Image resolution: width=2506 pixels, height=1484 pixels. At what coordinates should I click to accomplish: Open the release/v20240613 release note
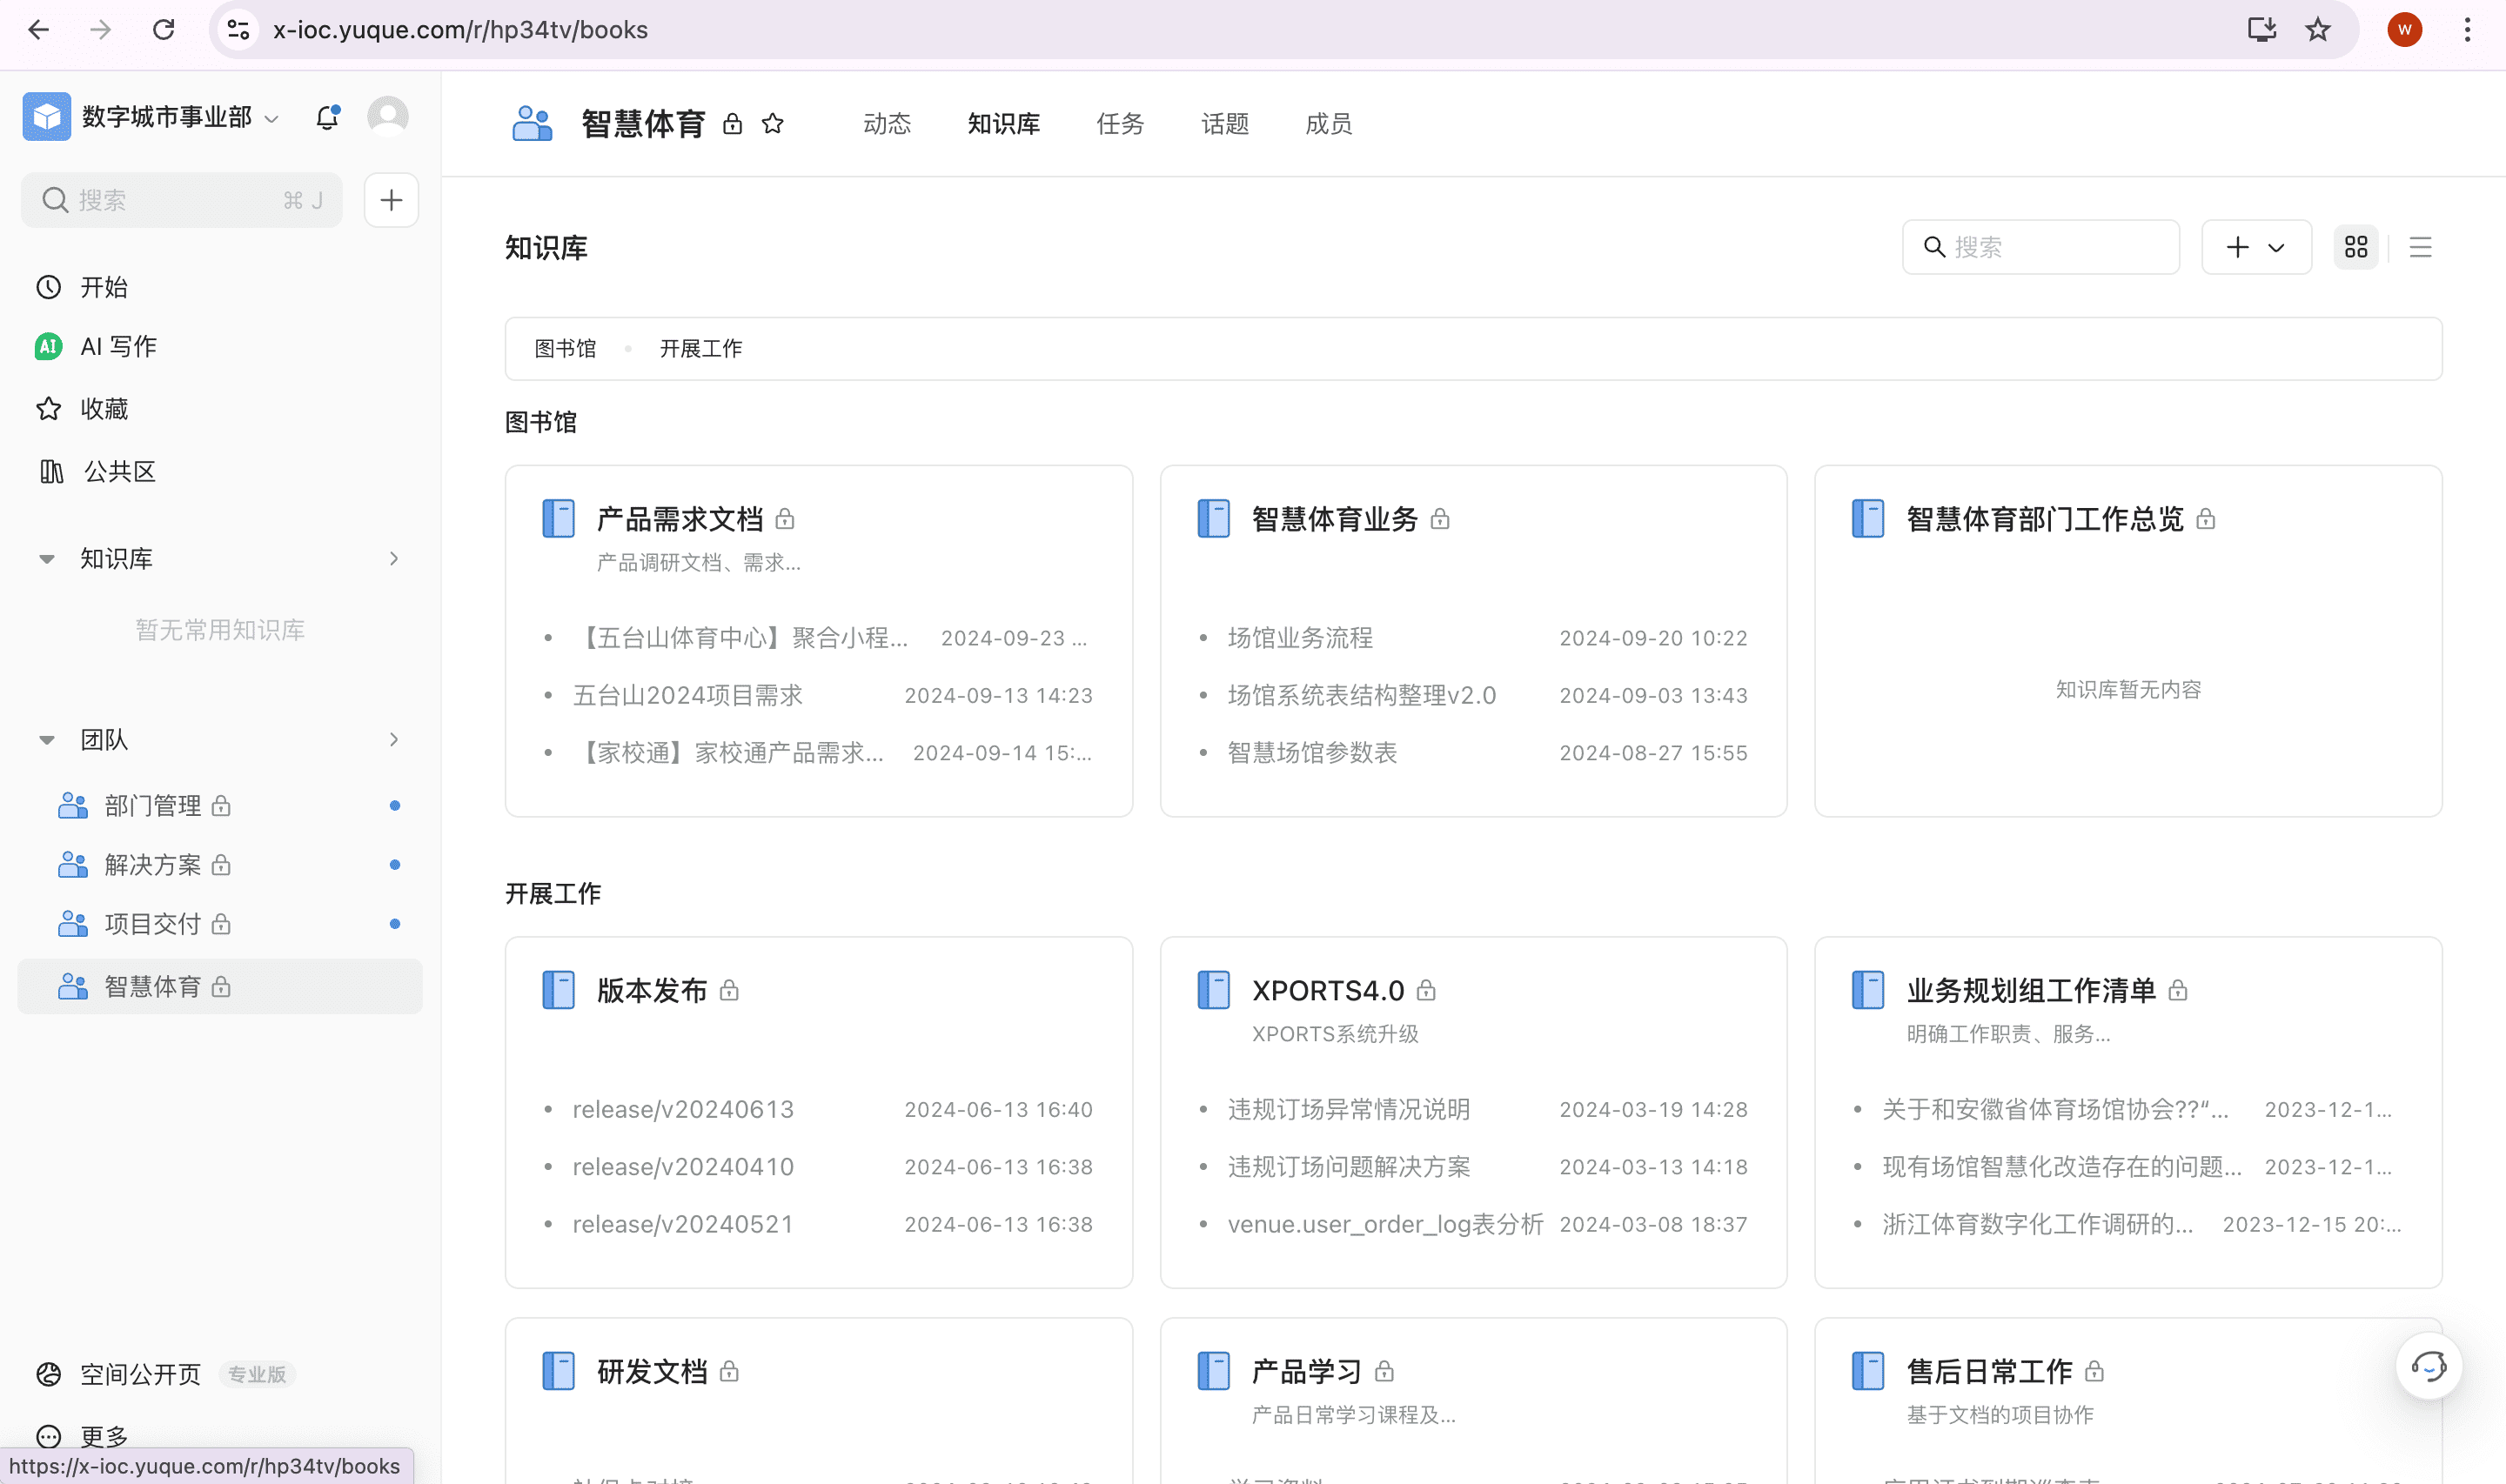(x=683, y=1109)
